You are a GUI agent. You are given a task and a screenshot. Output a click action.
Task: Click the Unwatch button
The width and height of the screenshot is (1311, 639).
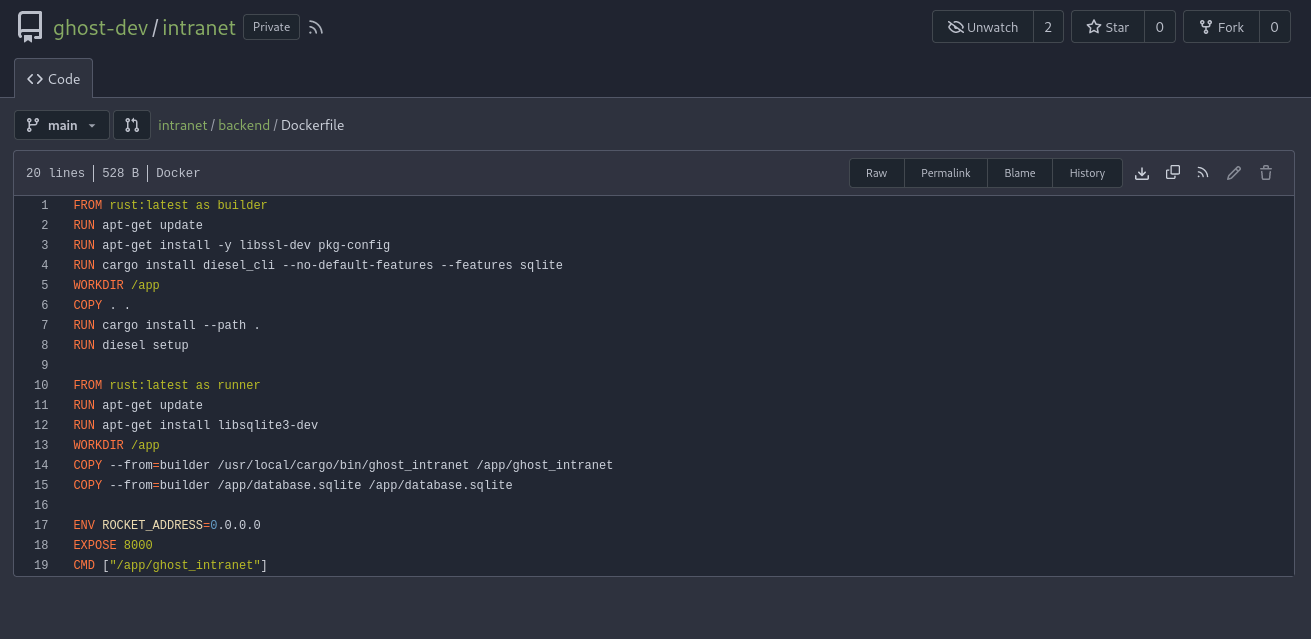pyautogui.click(x=983, y=27)
